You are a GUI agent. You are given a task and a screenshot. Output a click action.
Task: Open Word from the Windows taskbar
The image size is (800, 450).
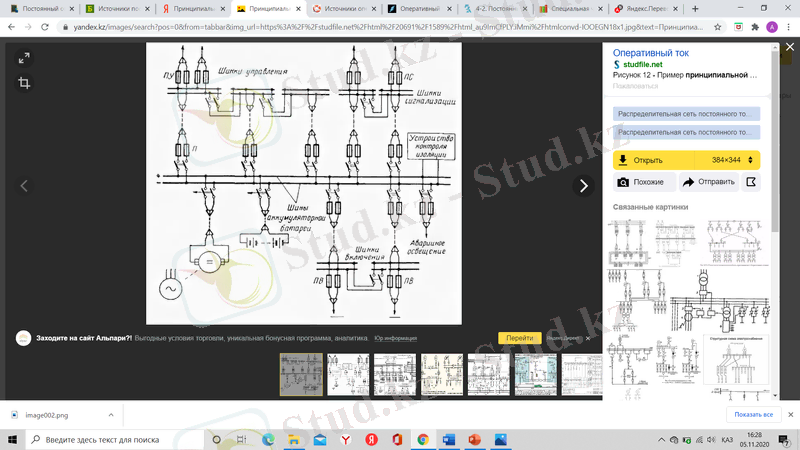(x=449, y=439)
